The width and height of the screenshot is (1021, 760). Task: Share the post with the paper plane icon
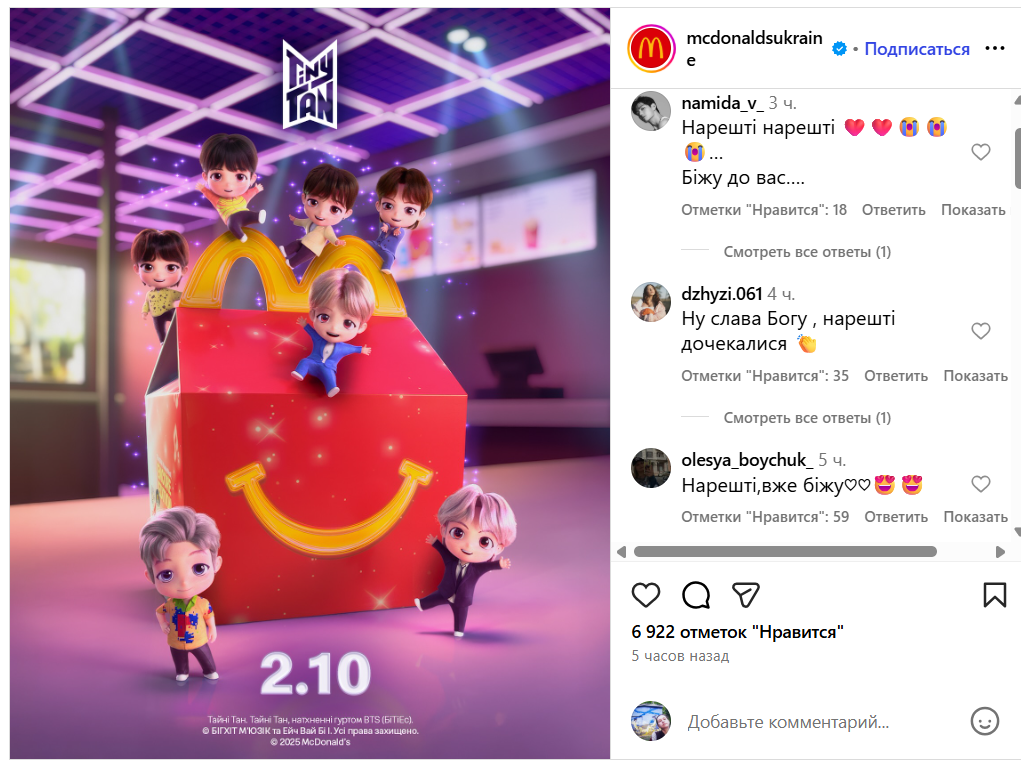pyautogui.click(x=746, y=595)
